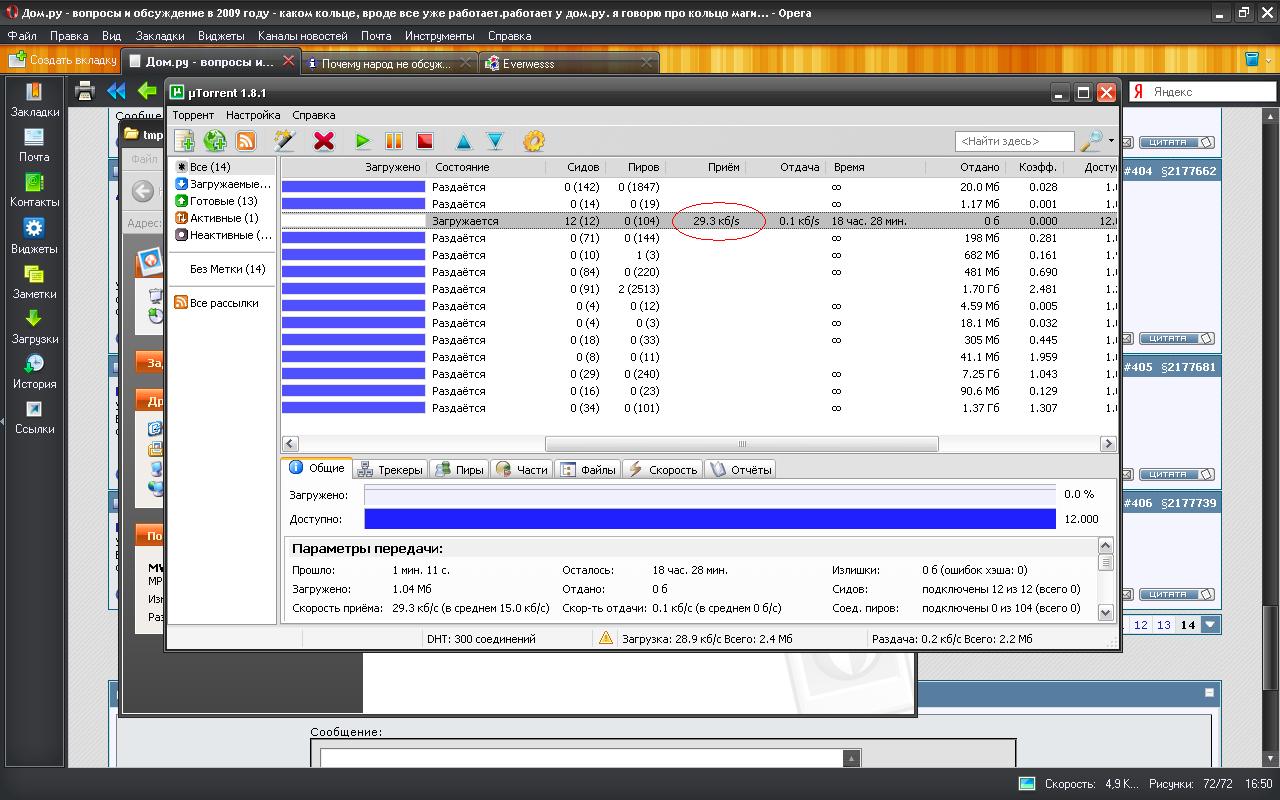
Task: Click the Найти здесь search field
Action: (1013, 141)
